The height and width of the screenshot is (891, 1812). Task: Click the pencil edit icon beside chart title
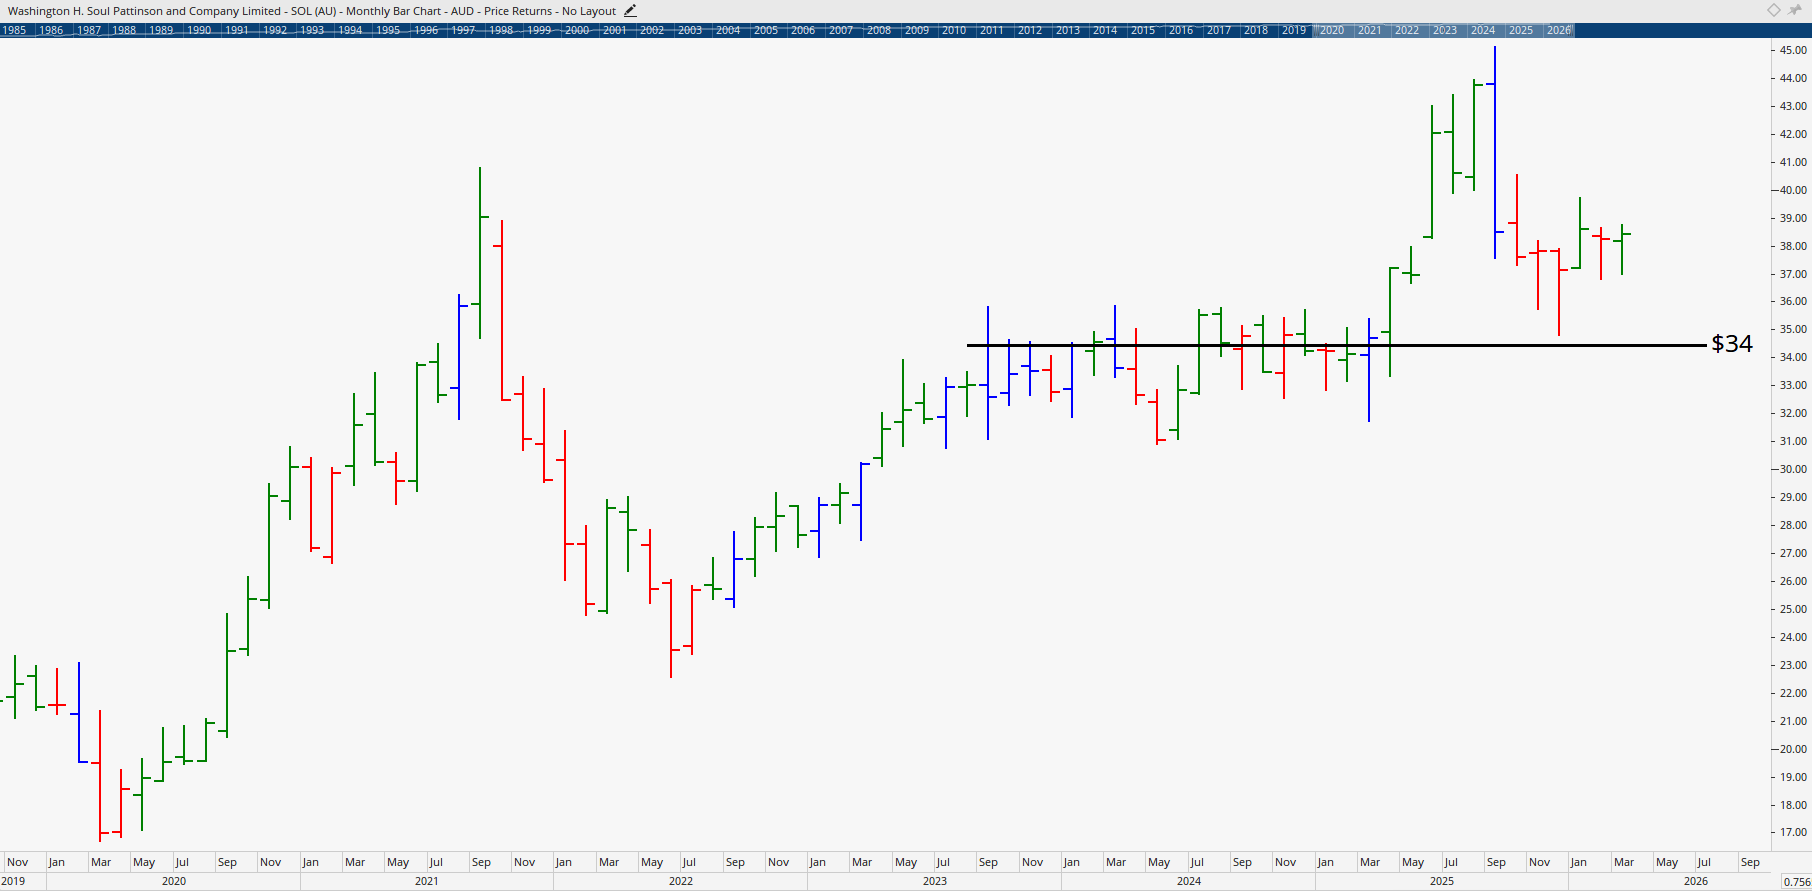click(630, 11)
